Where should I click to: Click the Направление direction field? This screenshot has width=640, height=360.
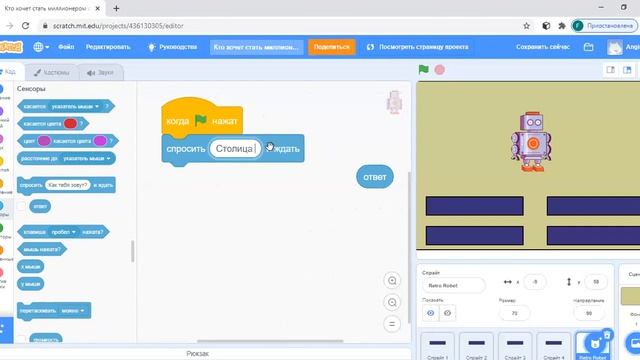click(x=589, y=313)
